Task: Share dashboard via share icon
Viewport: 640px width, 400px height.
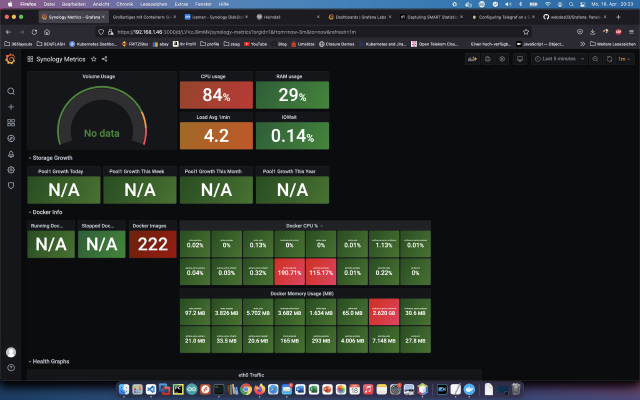Action: pyautogui.click(x=104, y=59)
